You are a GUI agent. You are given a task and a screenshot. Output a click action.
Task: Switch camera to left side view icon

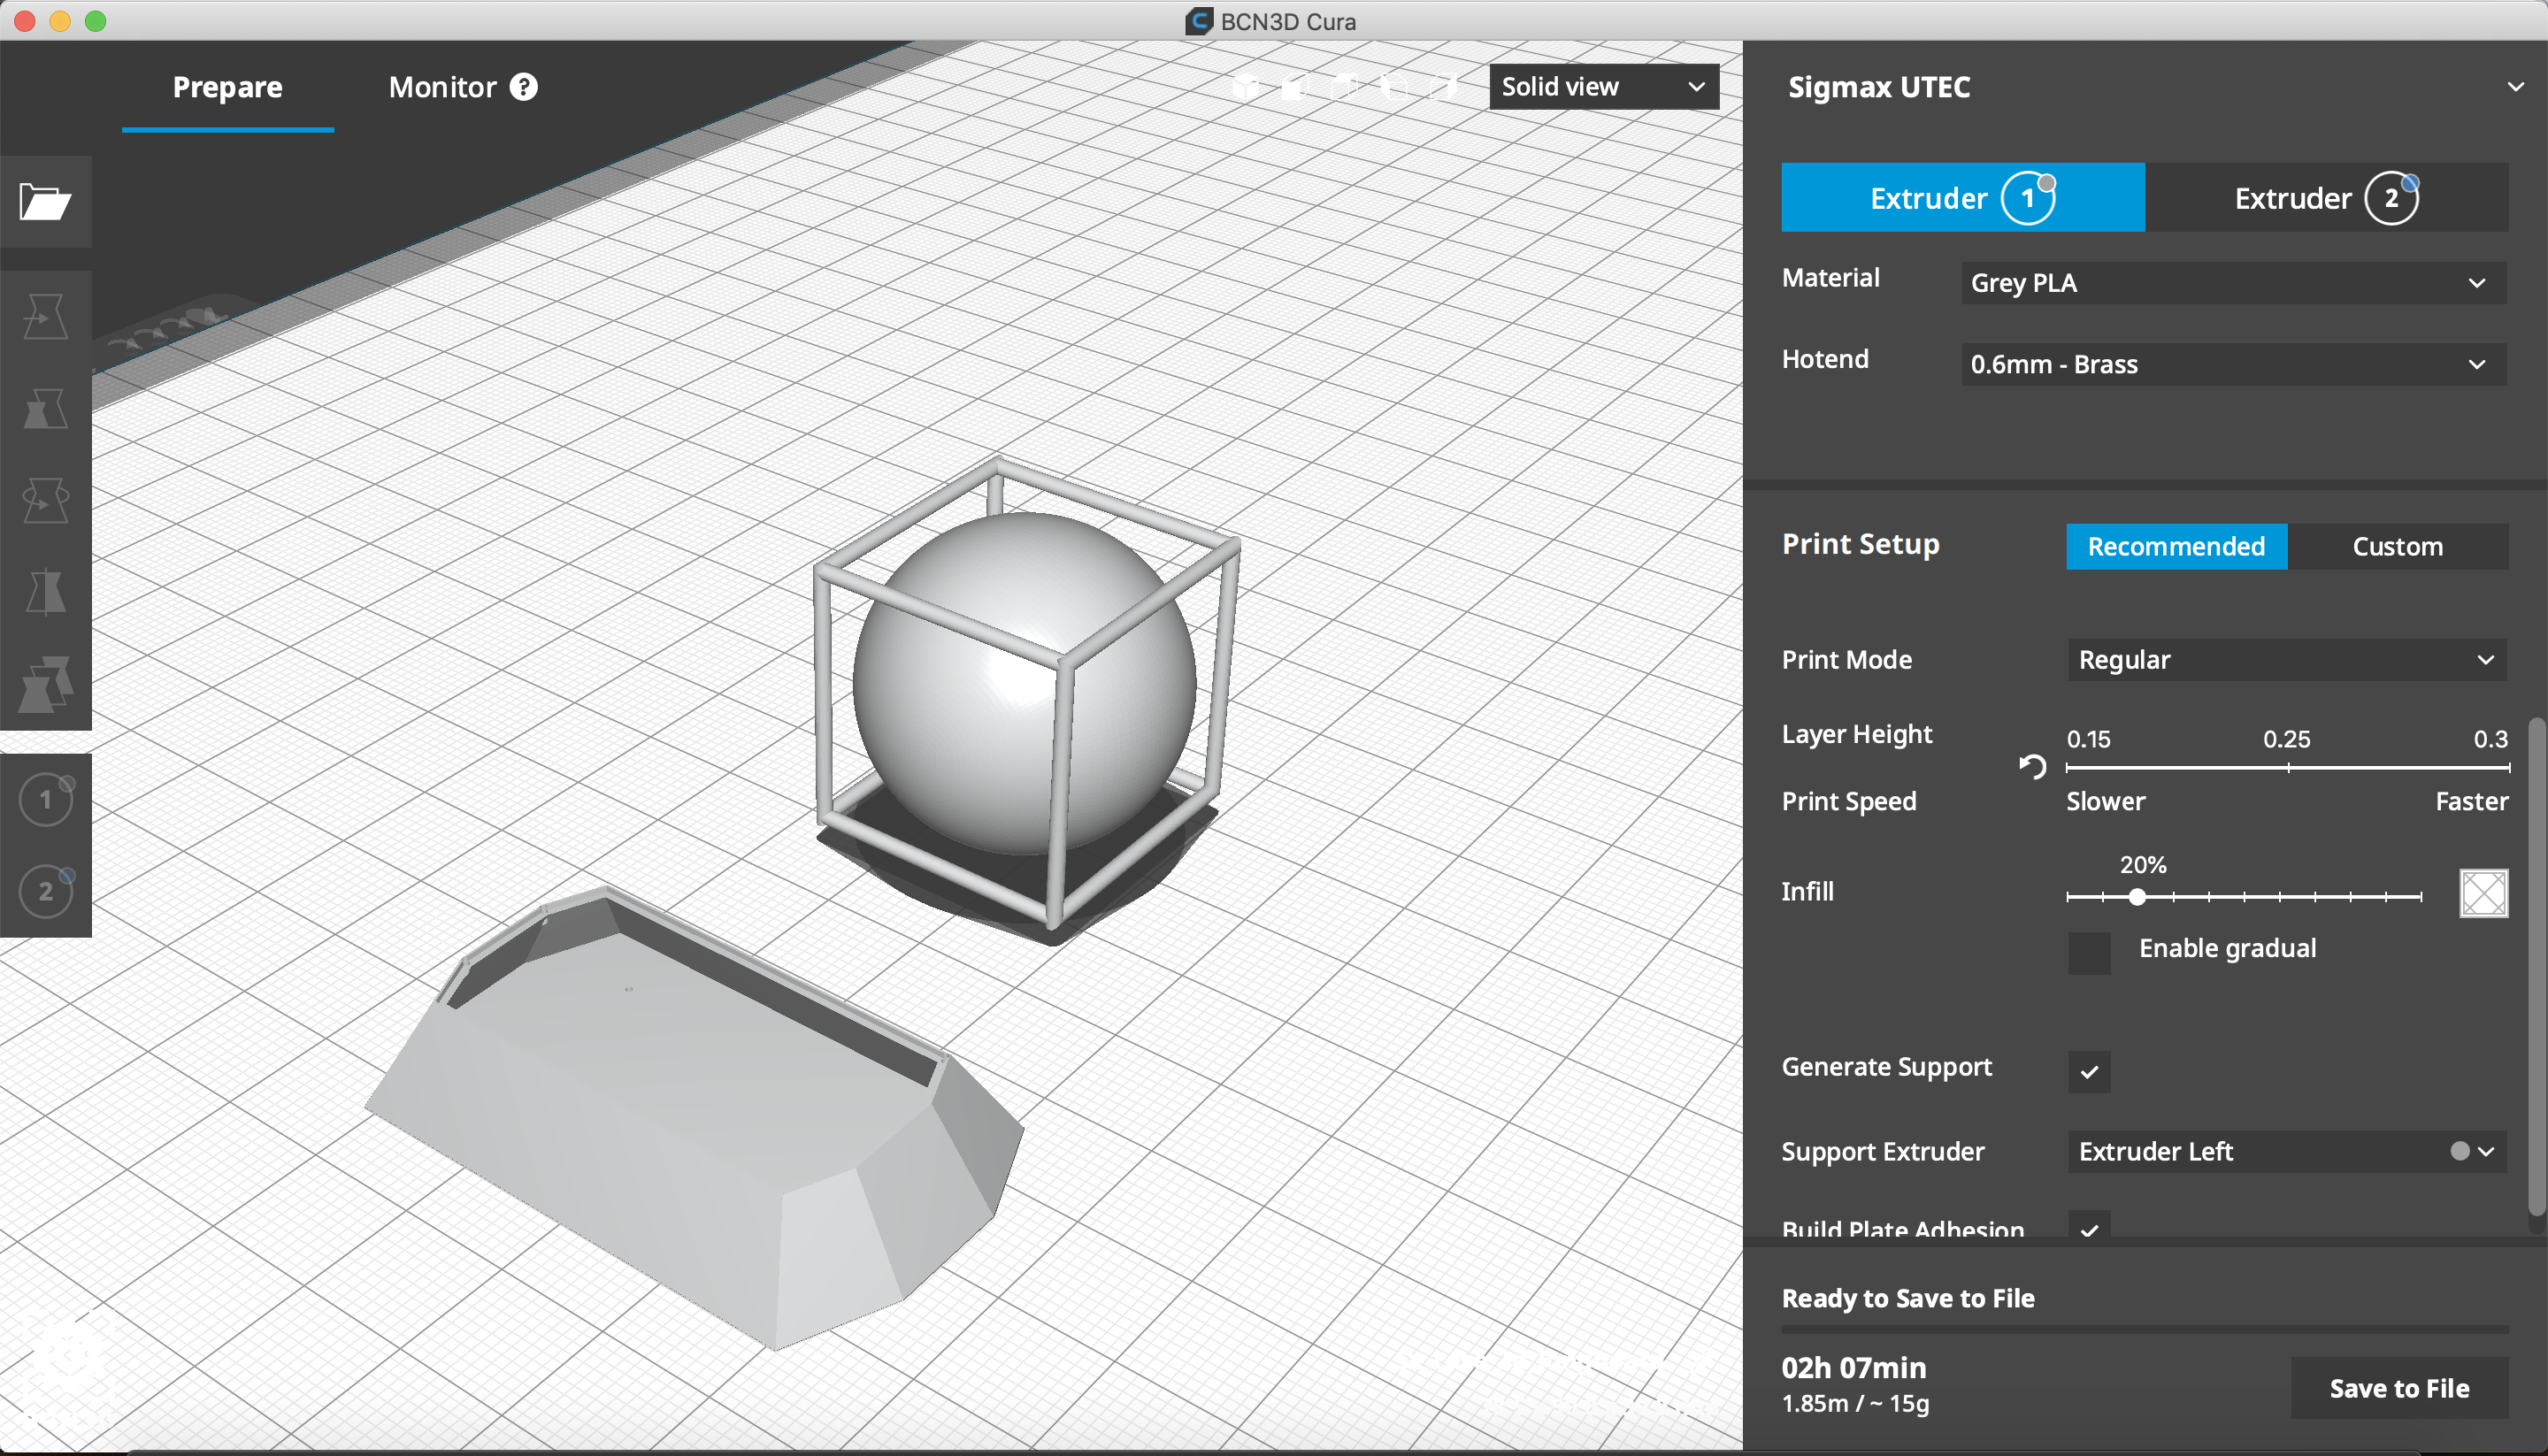pos(1394,87)
